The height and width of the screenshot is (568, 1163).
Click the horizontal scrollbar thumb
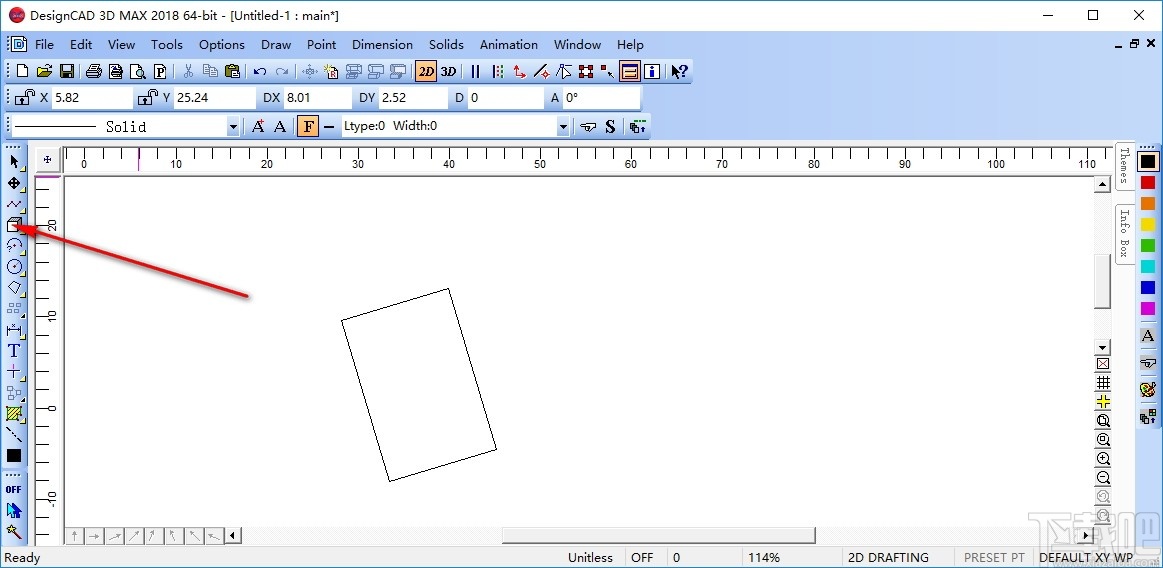659,535
